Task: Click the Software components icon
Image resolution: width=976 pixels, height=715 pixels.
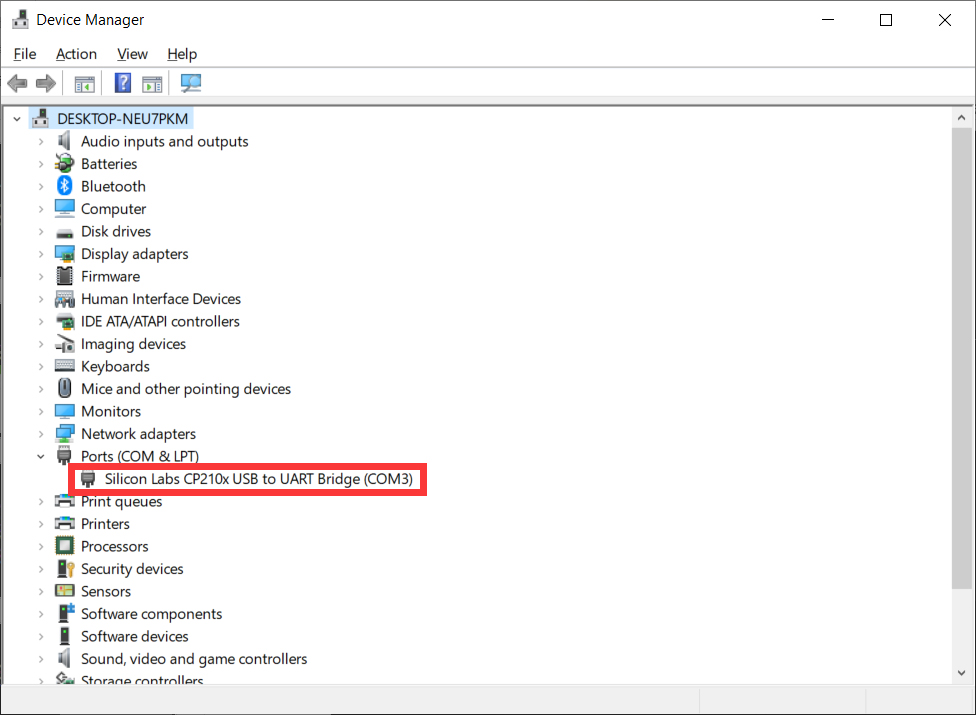Action: tap(66, 613)
